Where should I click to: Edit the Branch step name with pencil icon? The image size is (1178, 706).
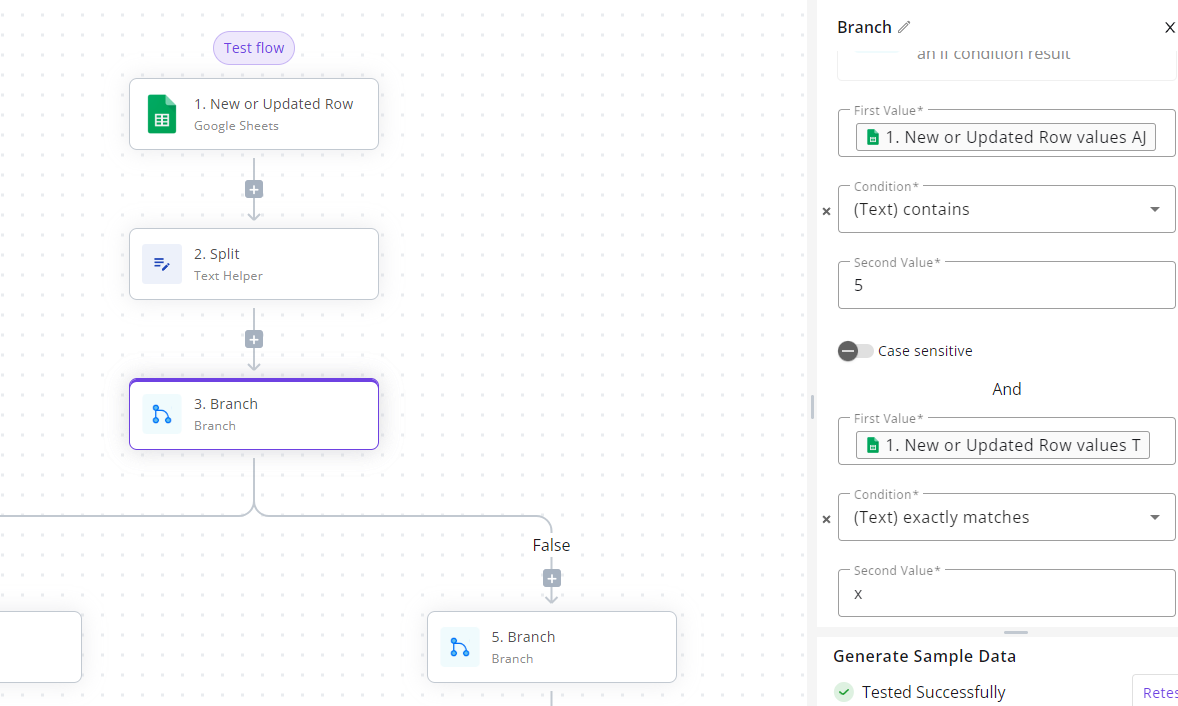[905, 27]
